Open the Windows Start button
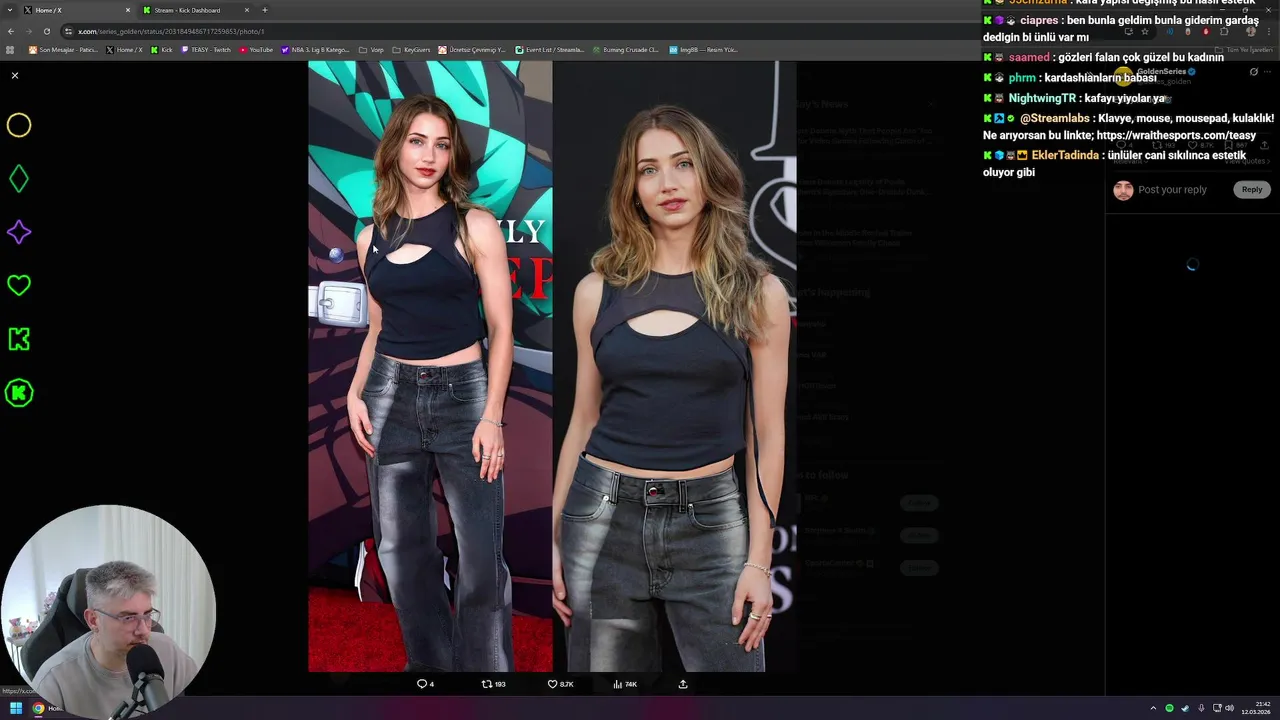This screenshot has height=720, width=1280. [x=16, y=708]
